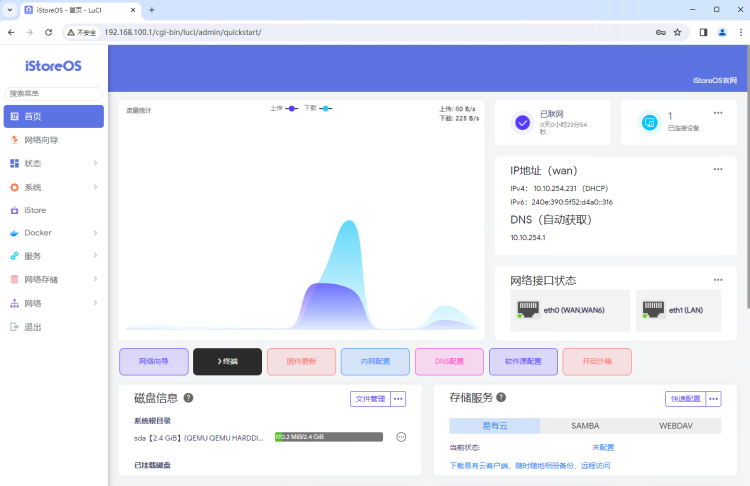Click the 磁盘信息 help question icon
This screenshot has height=486, width=750.
188,398
